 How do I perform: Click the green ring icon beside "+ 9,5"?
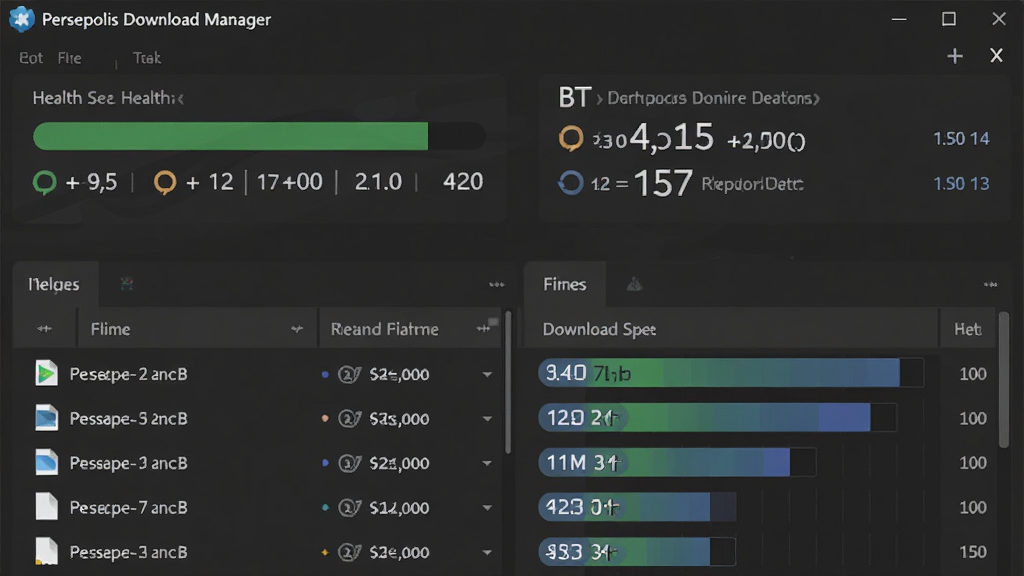[x=44, y=183]
